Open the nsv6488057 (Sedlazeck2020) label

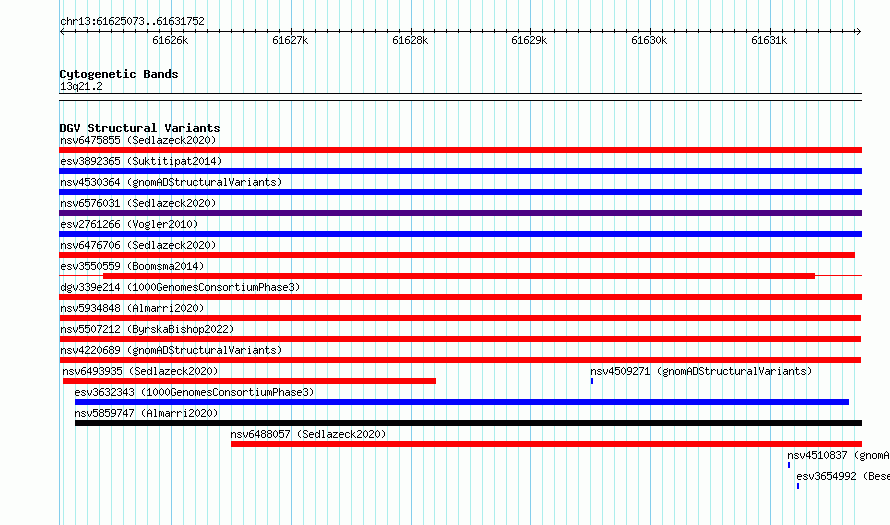308,434
